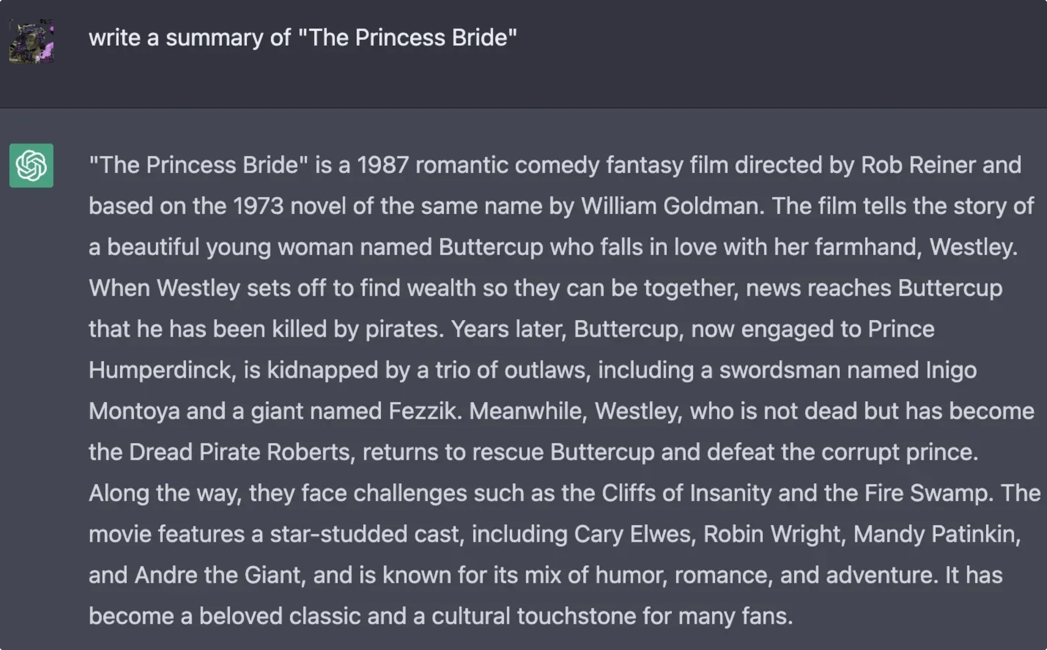Click the year "1987" in the response

[382, 165]
